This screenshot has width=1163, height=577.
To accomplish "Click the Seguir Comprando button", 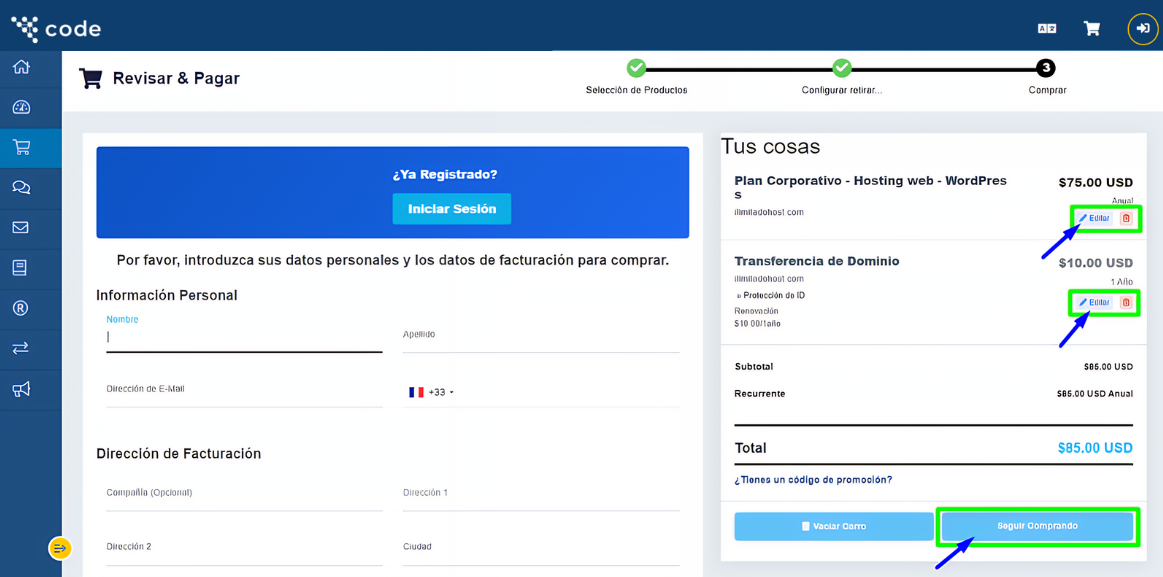I will [1037, 526].
